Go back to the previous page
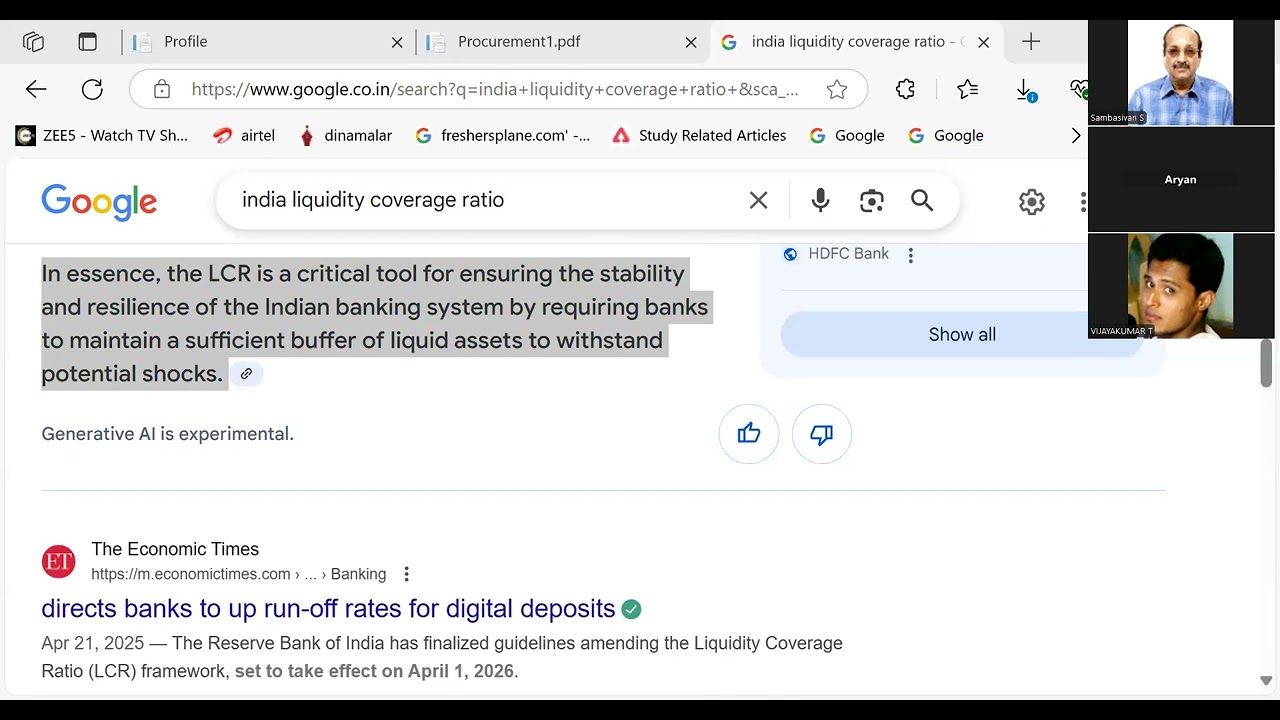The image size is (1280, 720). [x=36, y=90]
